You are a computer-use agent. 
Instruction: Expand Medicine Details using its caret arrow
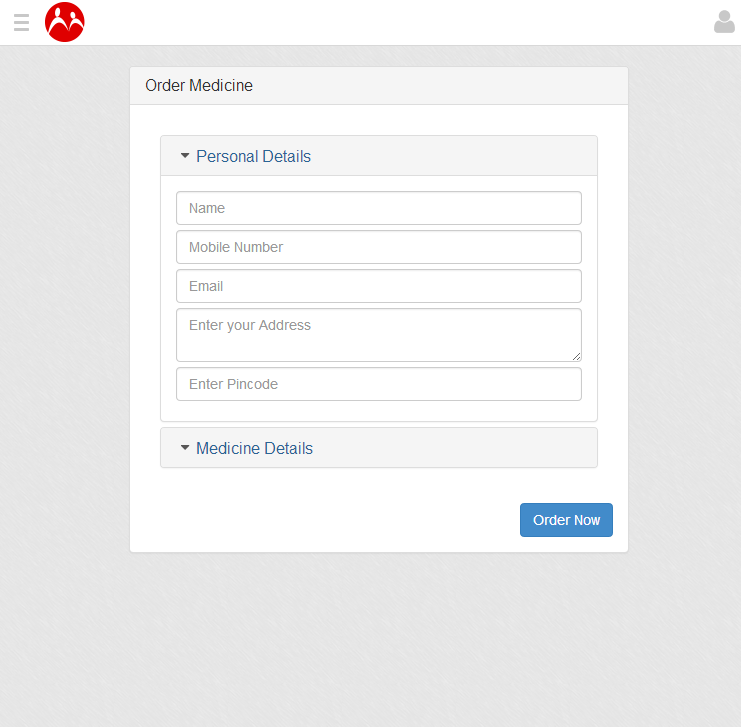(185, 448)
